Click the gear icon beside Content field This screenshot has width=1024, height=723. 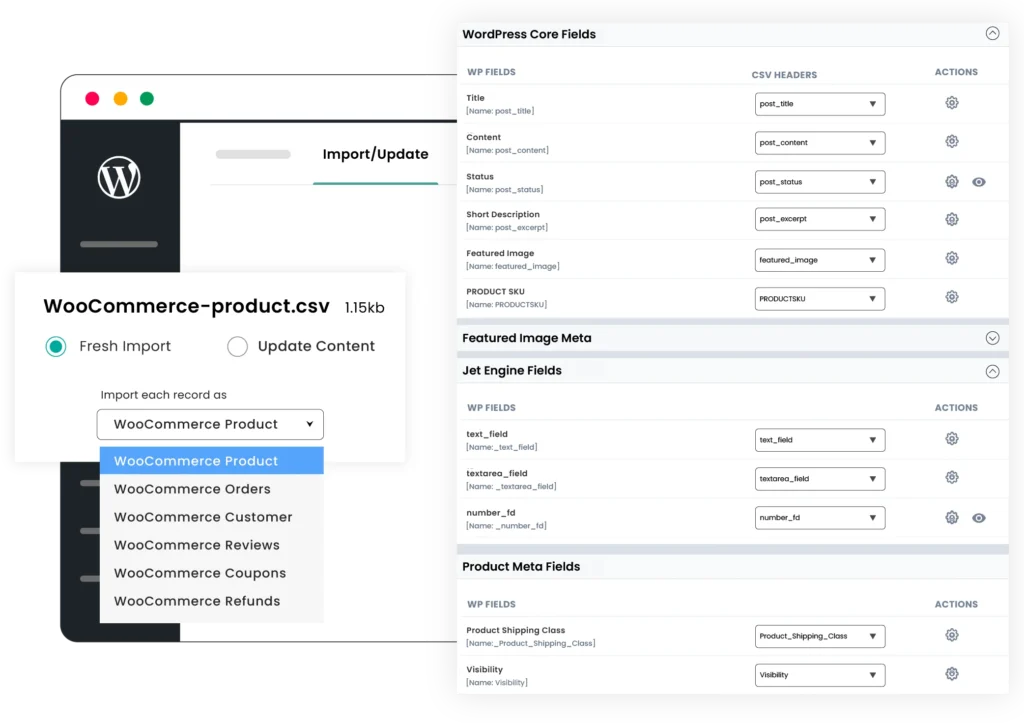click(951, 142)
